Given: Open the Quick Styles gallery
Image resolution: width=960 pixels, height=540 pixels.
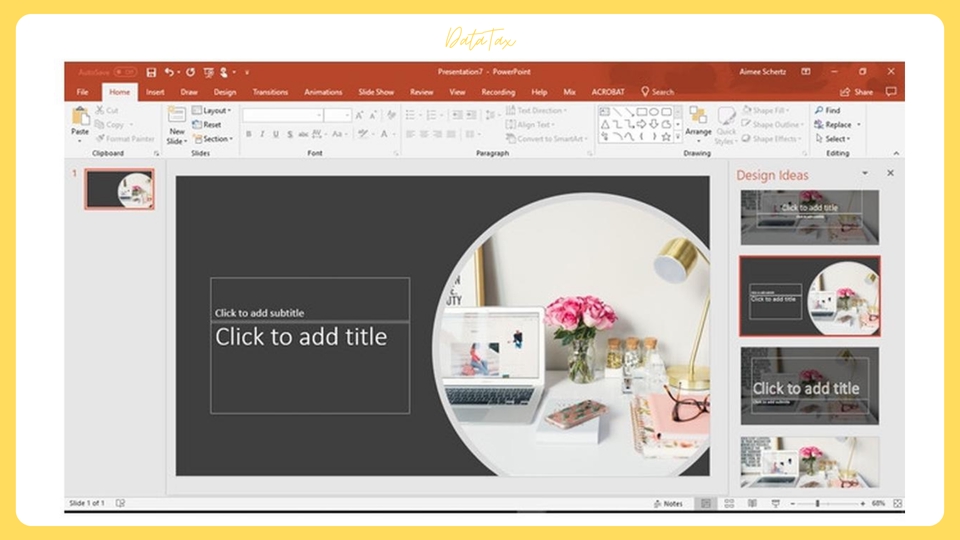Looking at the screenshot, I should tap(726, 126).
